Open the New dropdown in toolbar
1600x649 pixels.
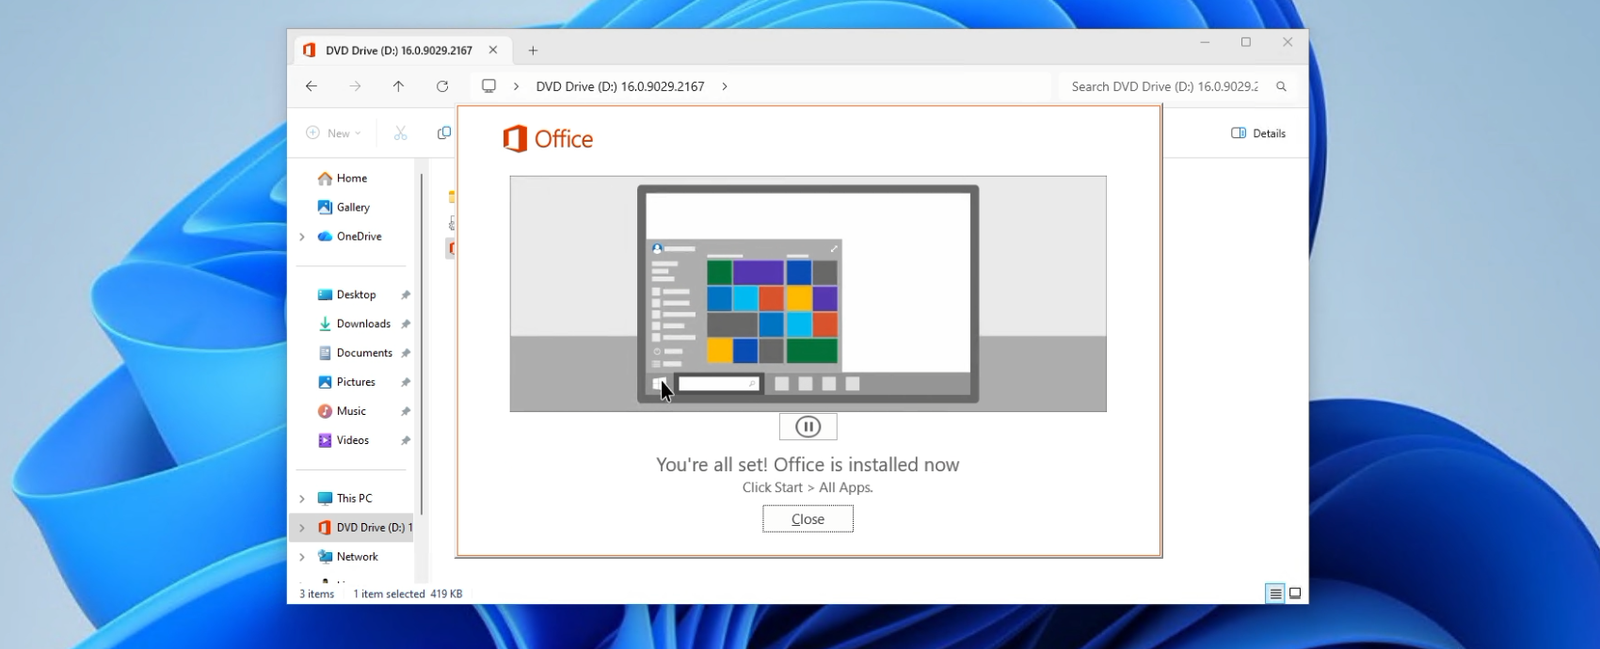tap(333, 133)
